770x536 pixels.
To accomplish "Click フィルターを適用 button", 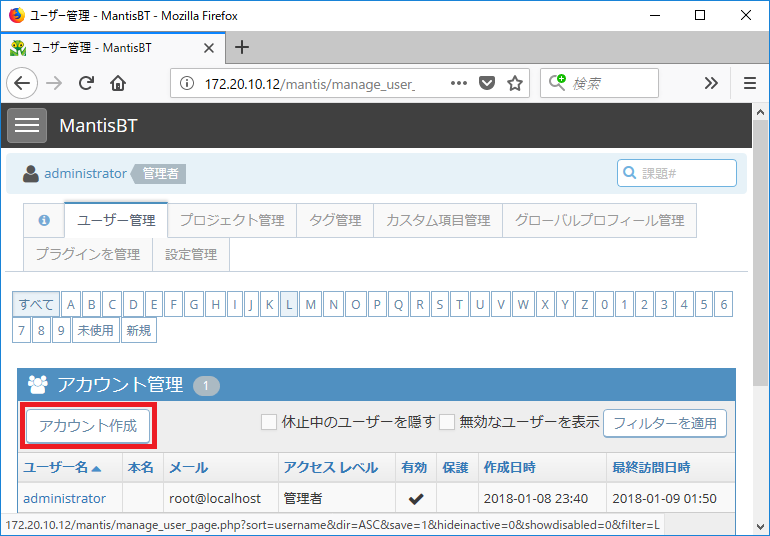I will click(665, 423).
